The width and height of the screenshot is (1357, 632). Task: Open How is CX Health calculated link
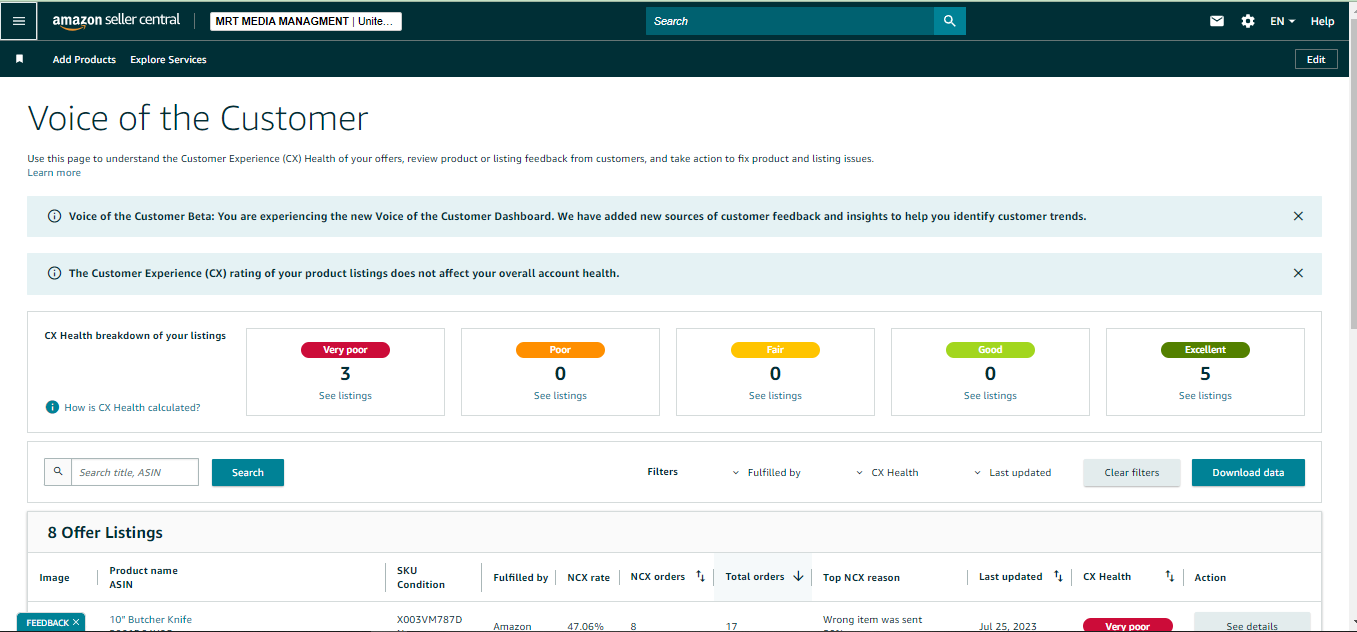pos(132,407)
